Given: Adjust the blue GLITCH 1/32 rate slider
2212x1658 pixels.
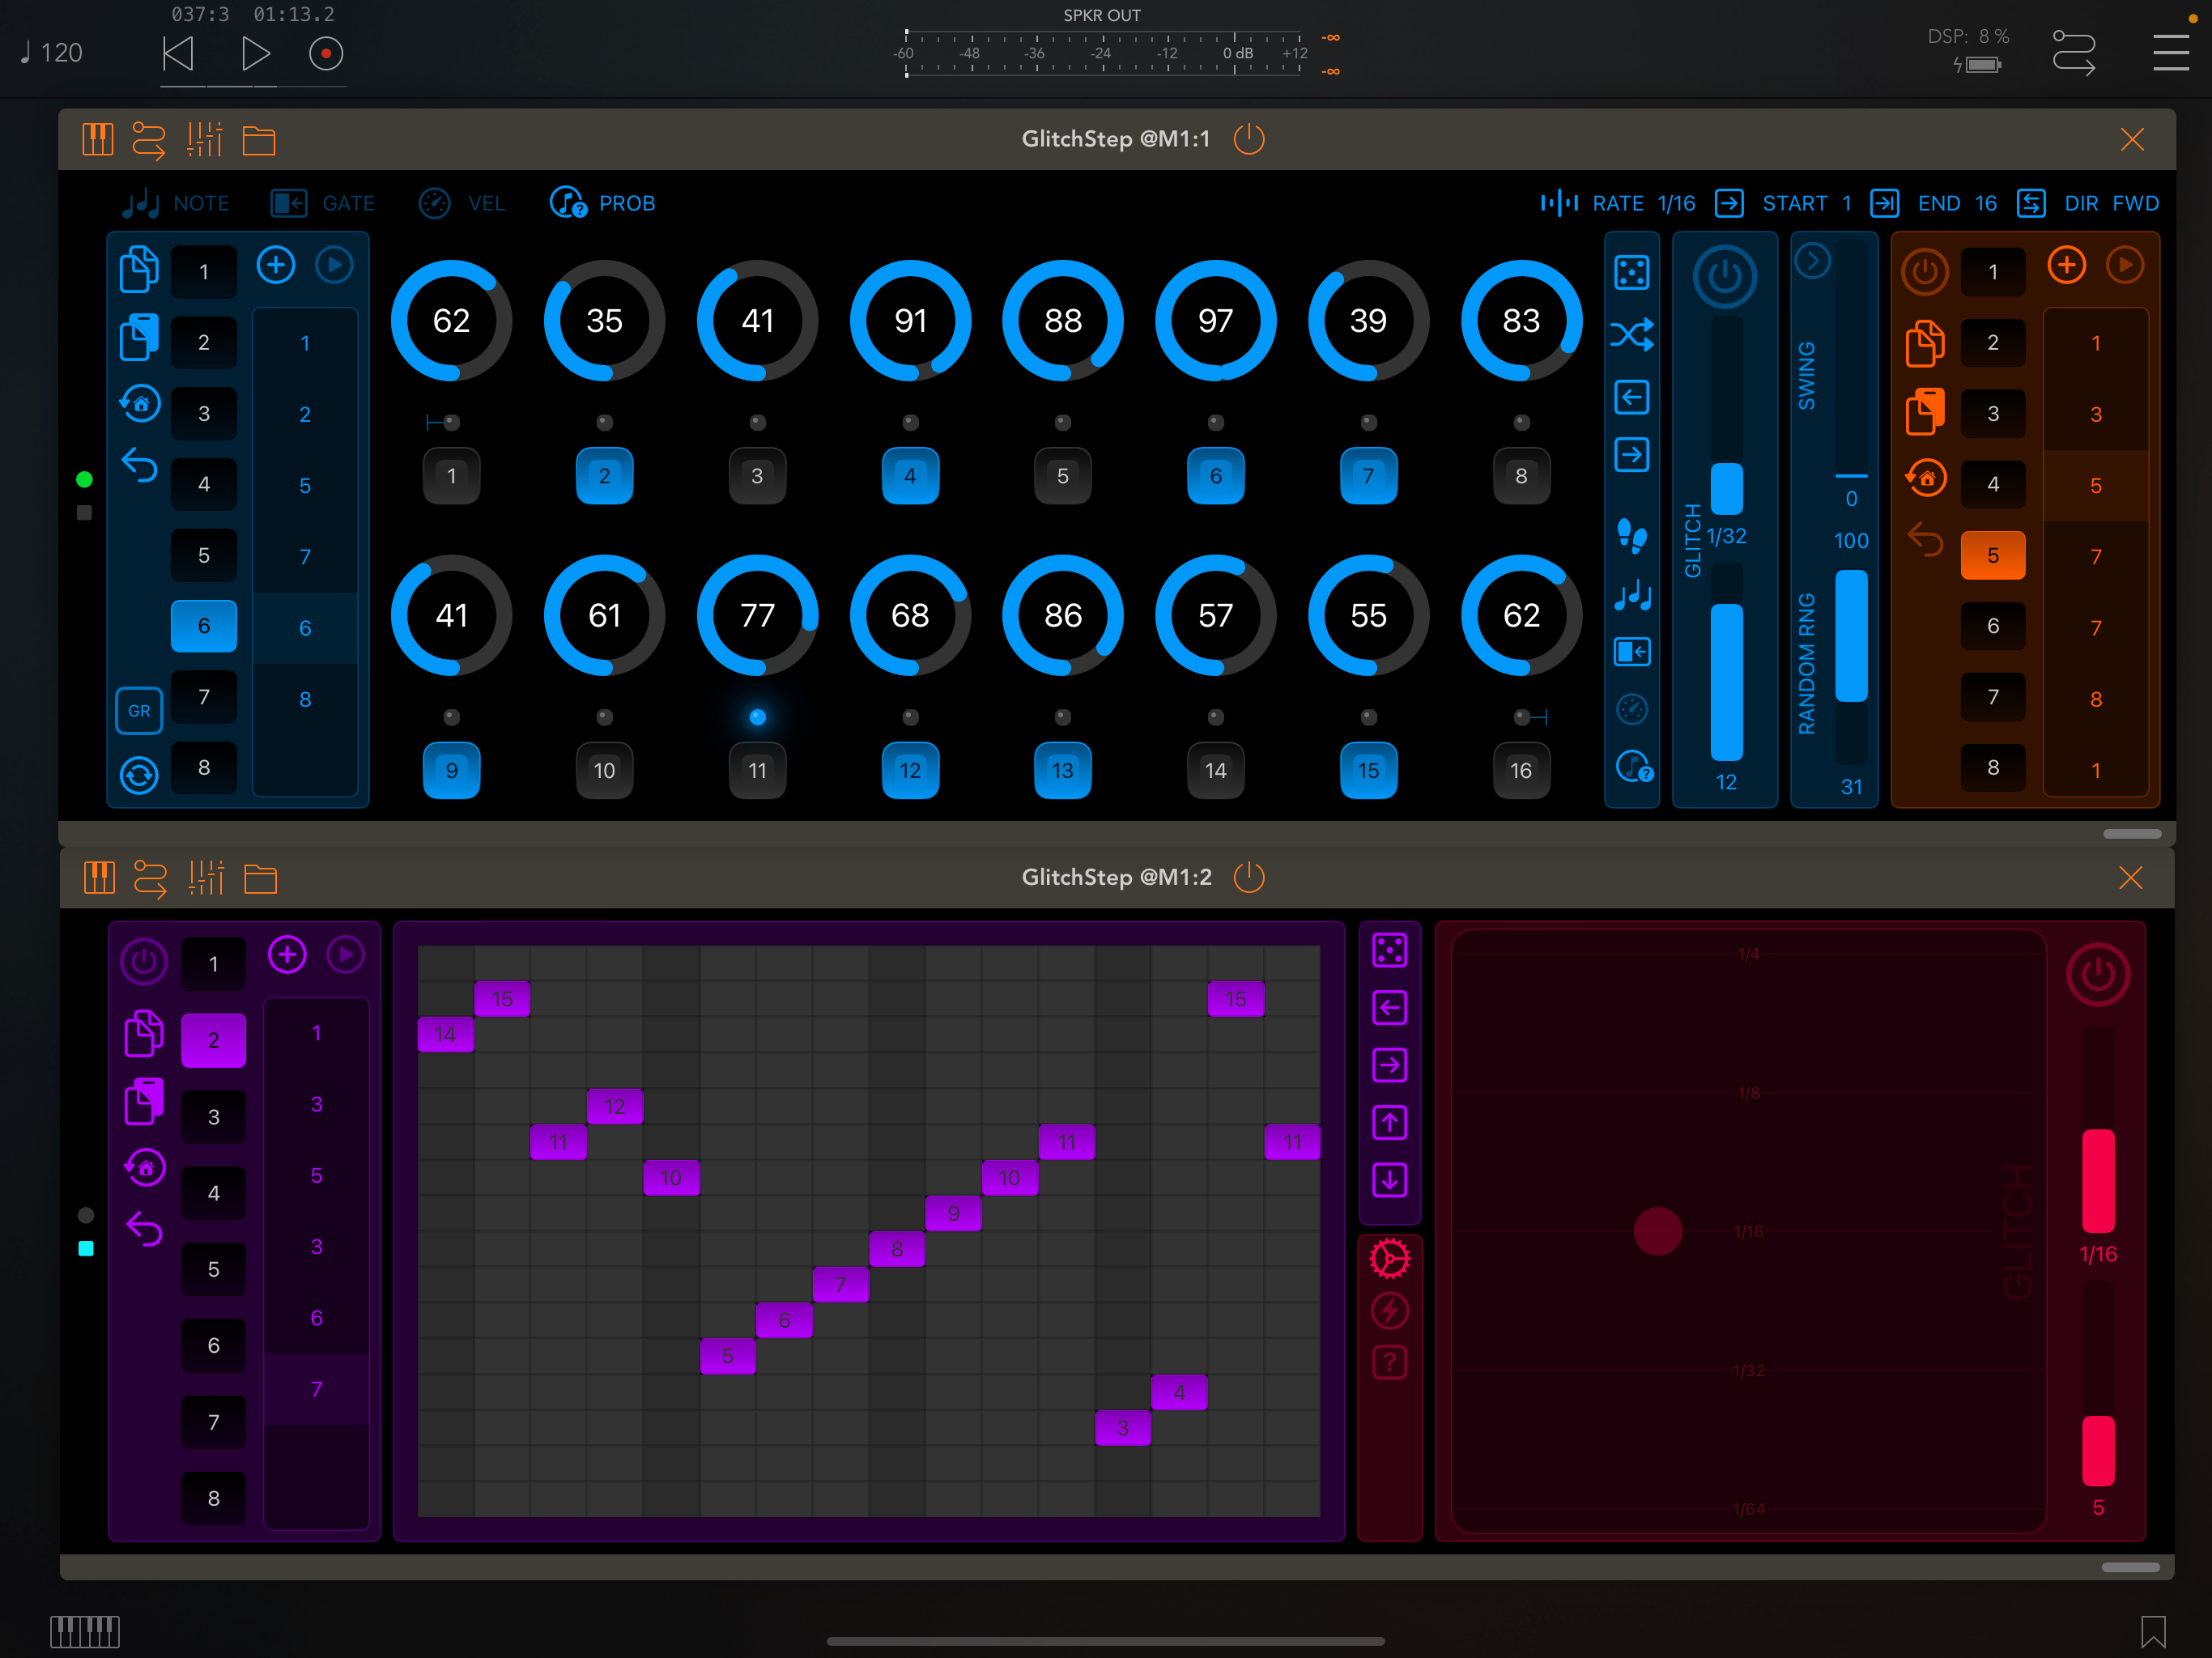Looking at the screenshot, I should point(1726,416).
